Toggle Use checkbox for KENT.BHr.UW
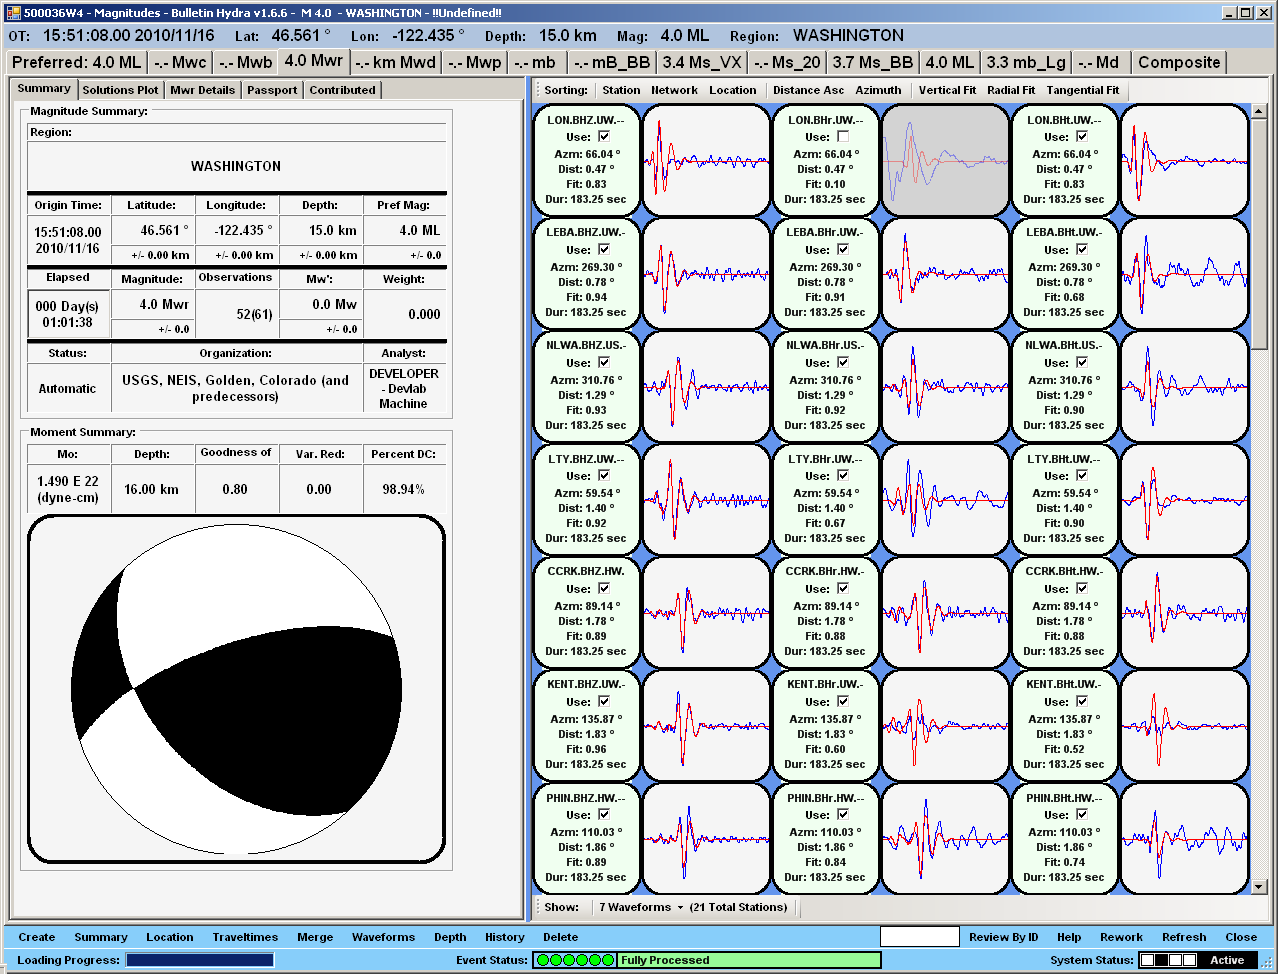 click(x=842, y=701)
